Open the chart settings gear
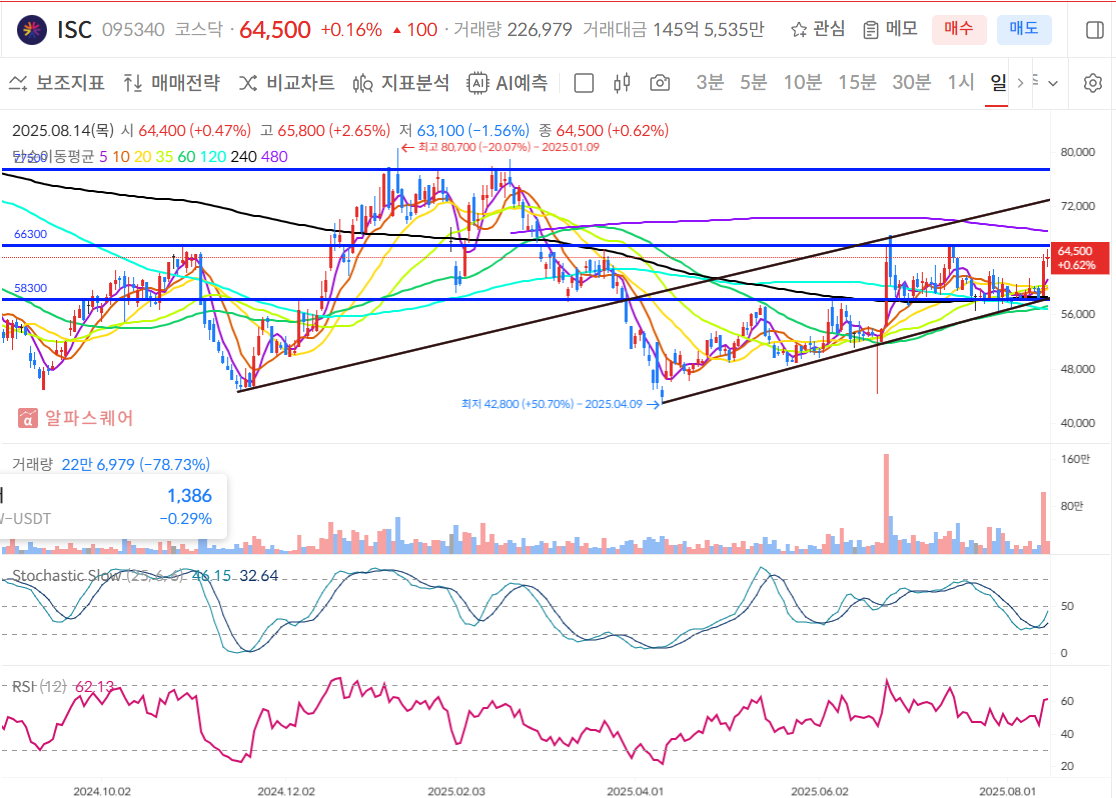This screenshot has width=1116, height=798. (1093, 83)
